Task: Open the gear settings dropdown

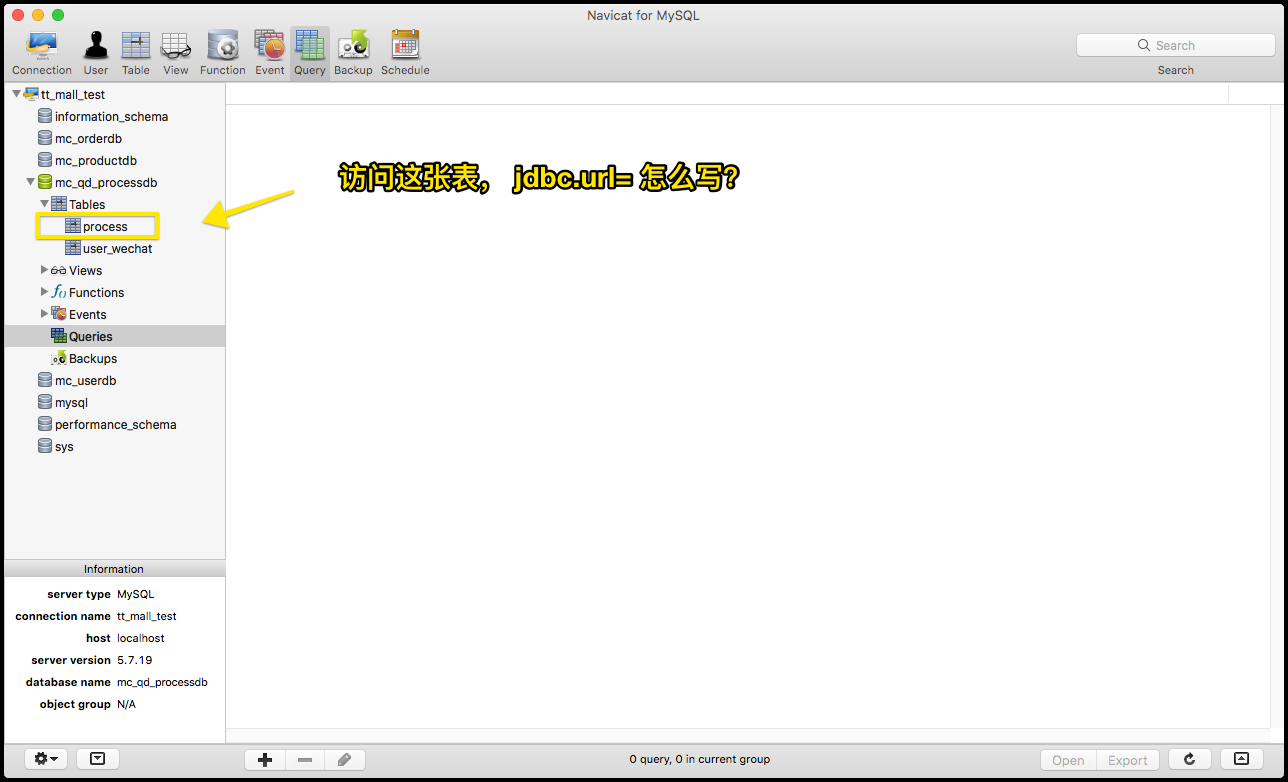Action: click(x=47, y=759)
